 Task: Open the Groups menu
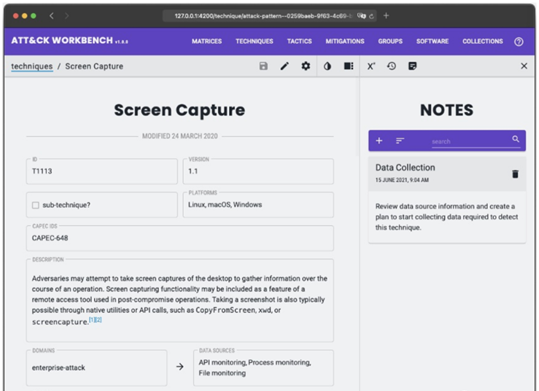pyautogui.click(x=390, y=41)
